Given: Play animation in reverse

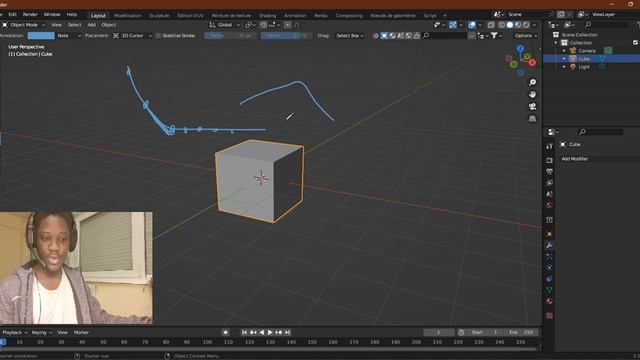Looking at the screenshot, I should (x=262, y=333).
